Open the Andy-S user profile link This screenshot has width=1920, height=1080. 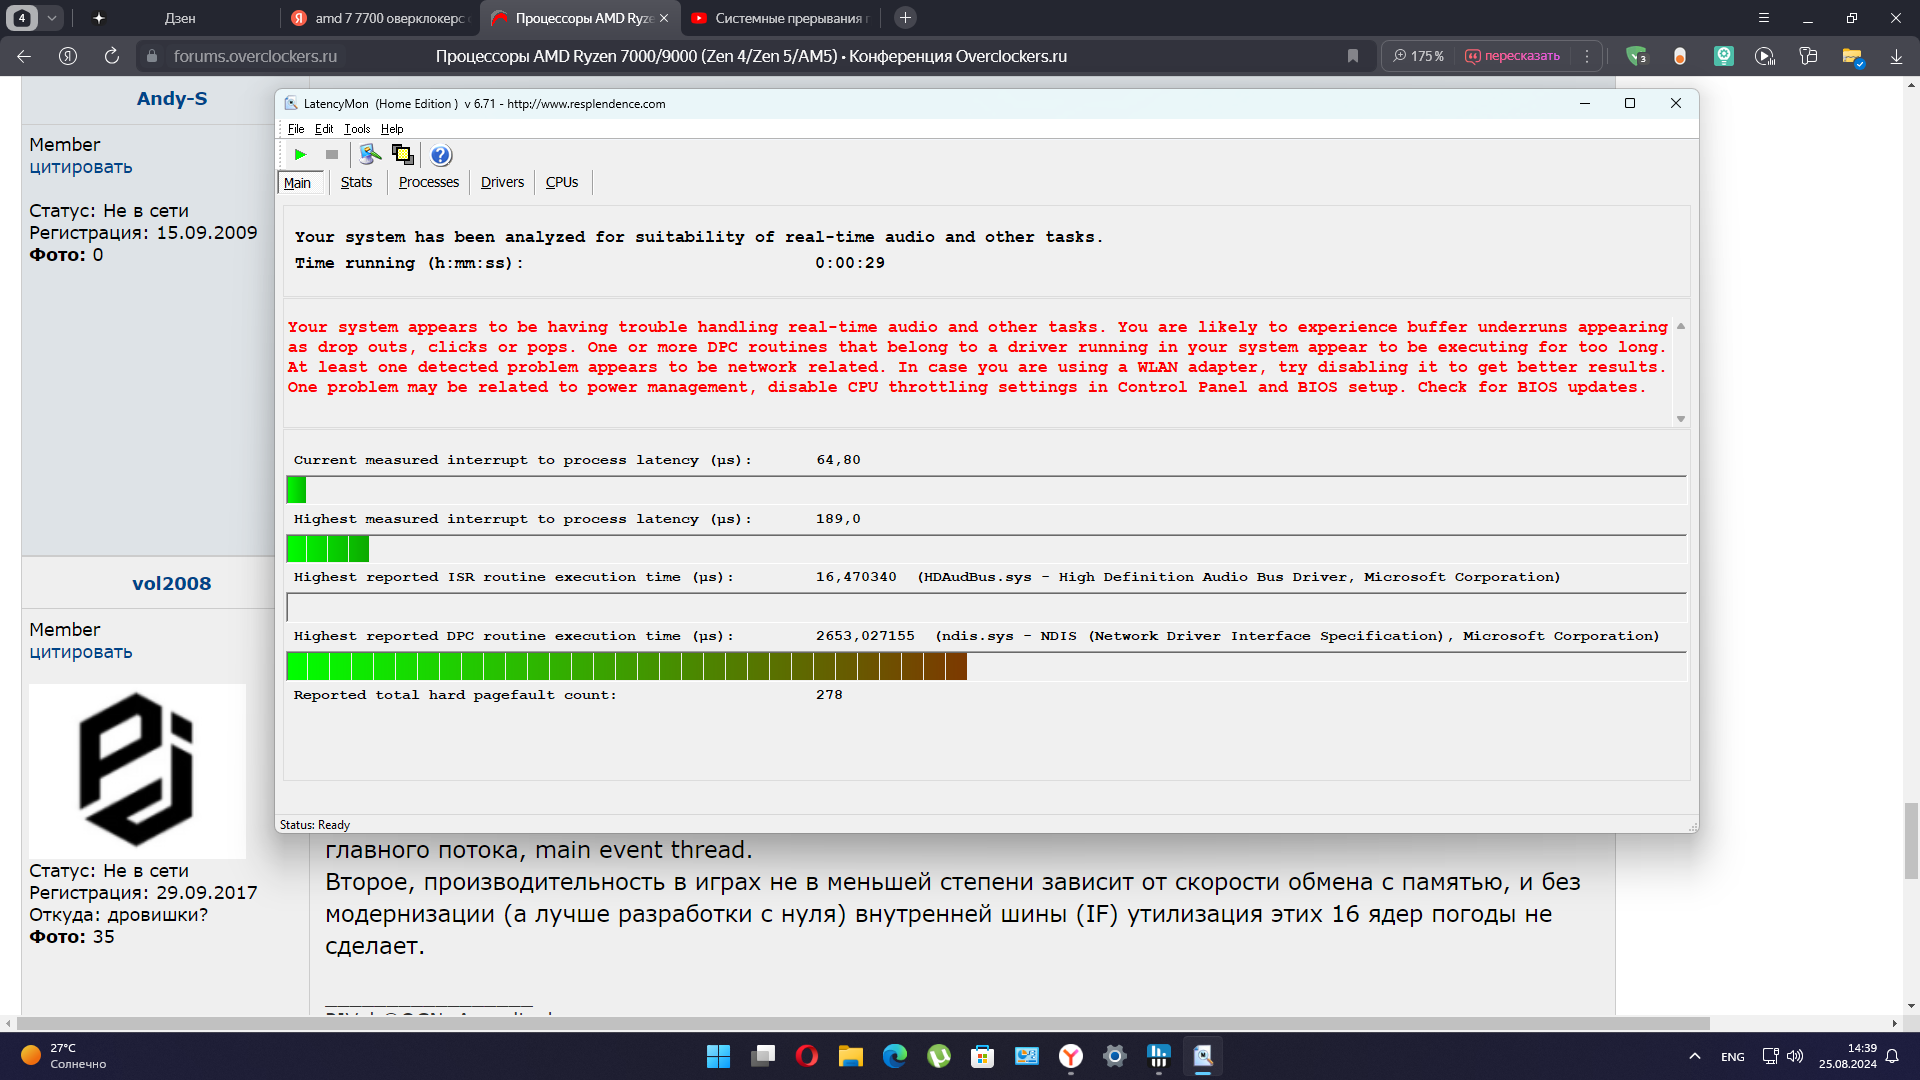[172, 98]
